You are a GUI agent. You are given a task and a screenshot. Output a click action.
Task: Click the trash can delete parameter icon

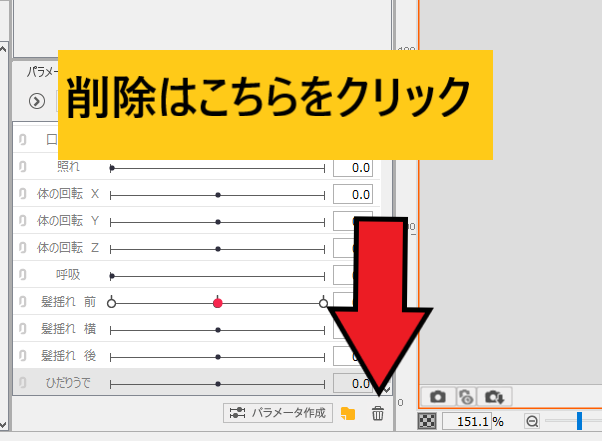(x=377, y=413)
